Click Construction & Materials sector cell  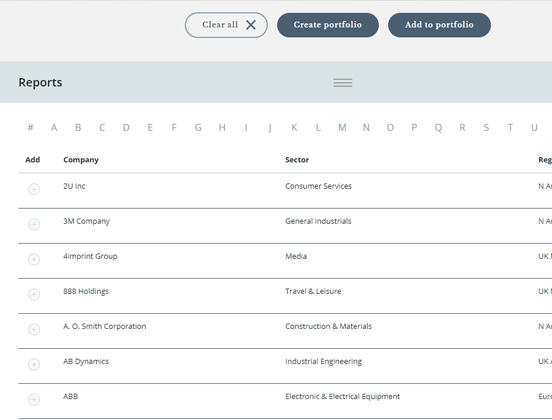click(x=328, y=326)
